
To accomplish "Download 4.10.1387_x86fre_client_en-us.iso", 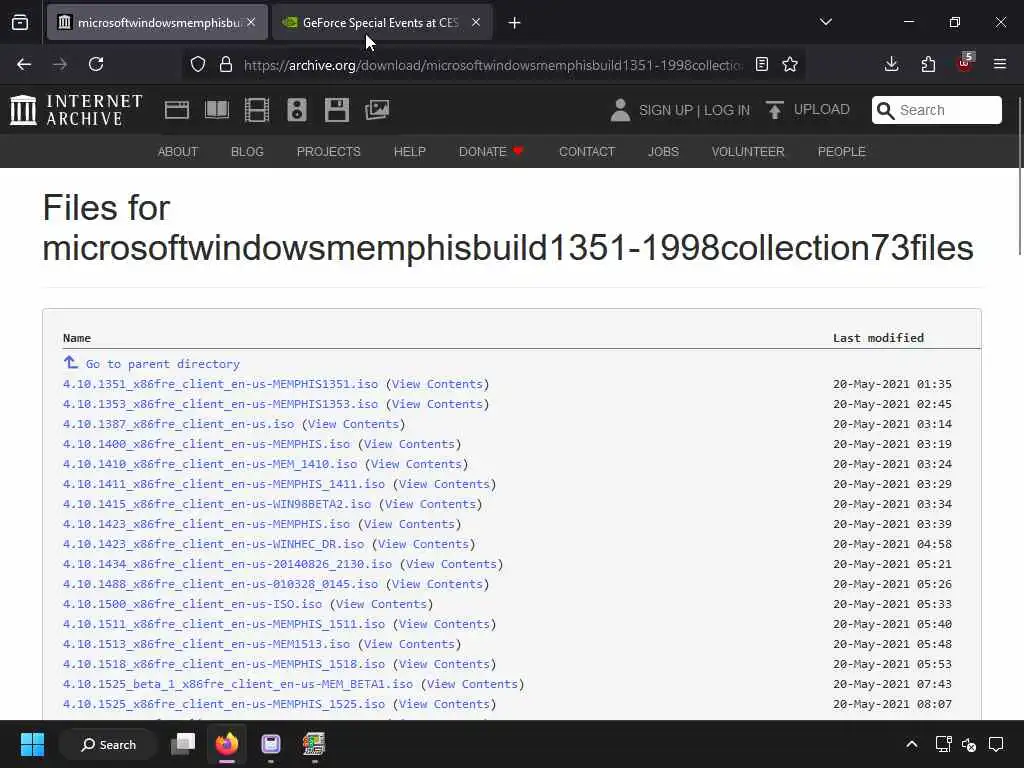I will click(178, 424).
